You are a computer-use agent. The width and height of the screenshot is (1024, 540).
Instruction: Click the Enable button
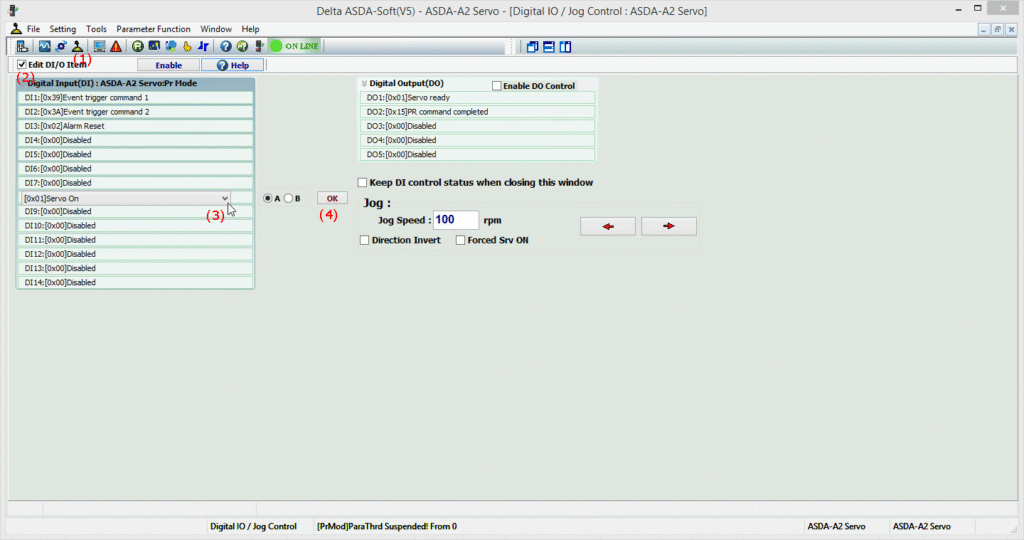click(168, 65)
